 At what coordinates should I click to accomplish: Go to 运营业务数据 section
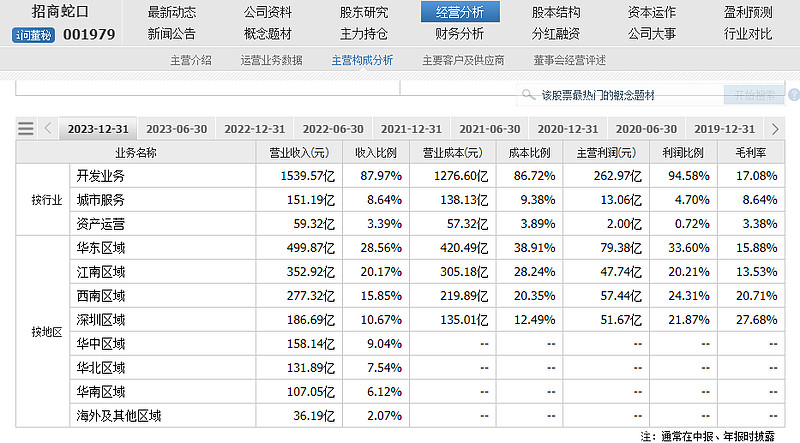[271, 61]
